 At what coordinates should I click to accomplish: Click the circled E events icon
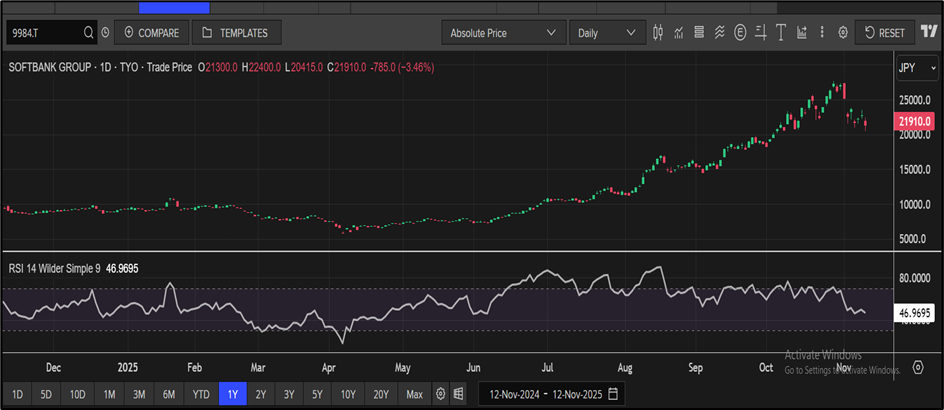740,33
